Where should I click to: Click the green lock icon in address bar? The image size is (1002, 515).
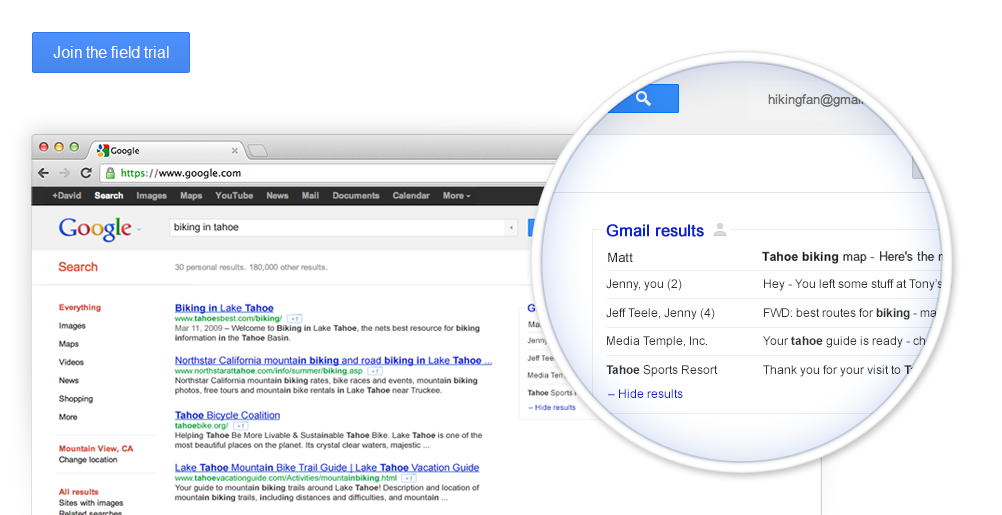point(111,173)
